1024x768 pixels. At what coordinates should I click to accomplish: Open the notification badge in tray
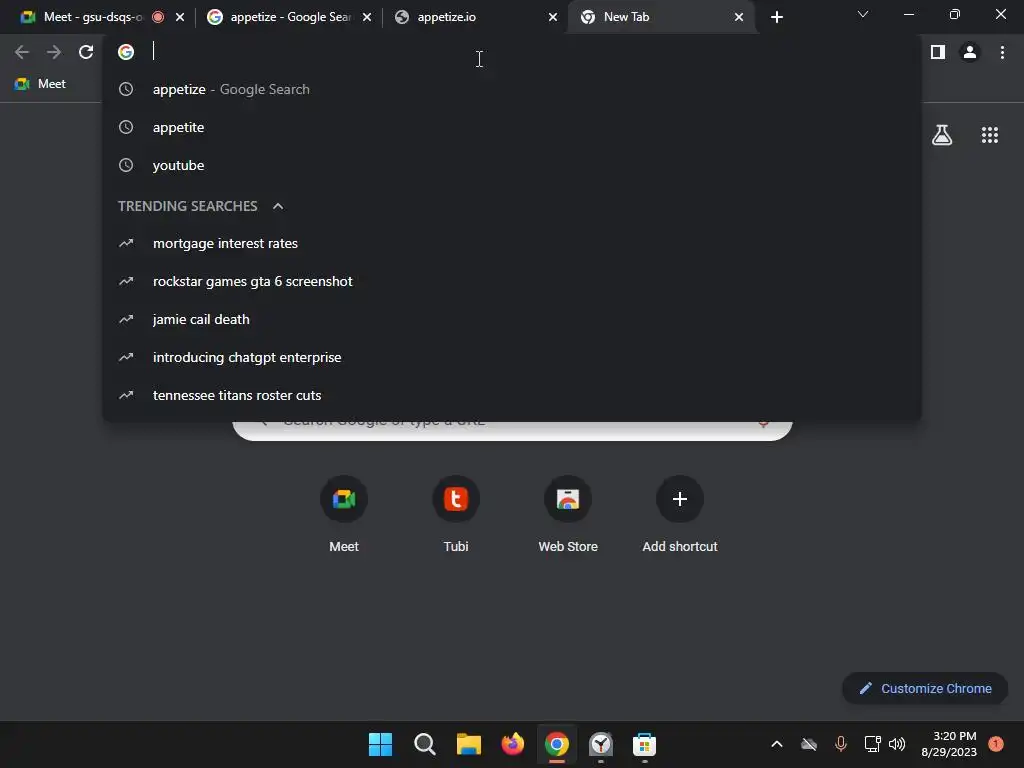996,743
